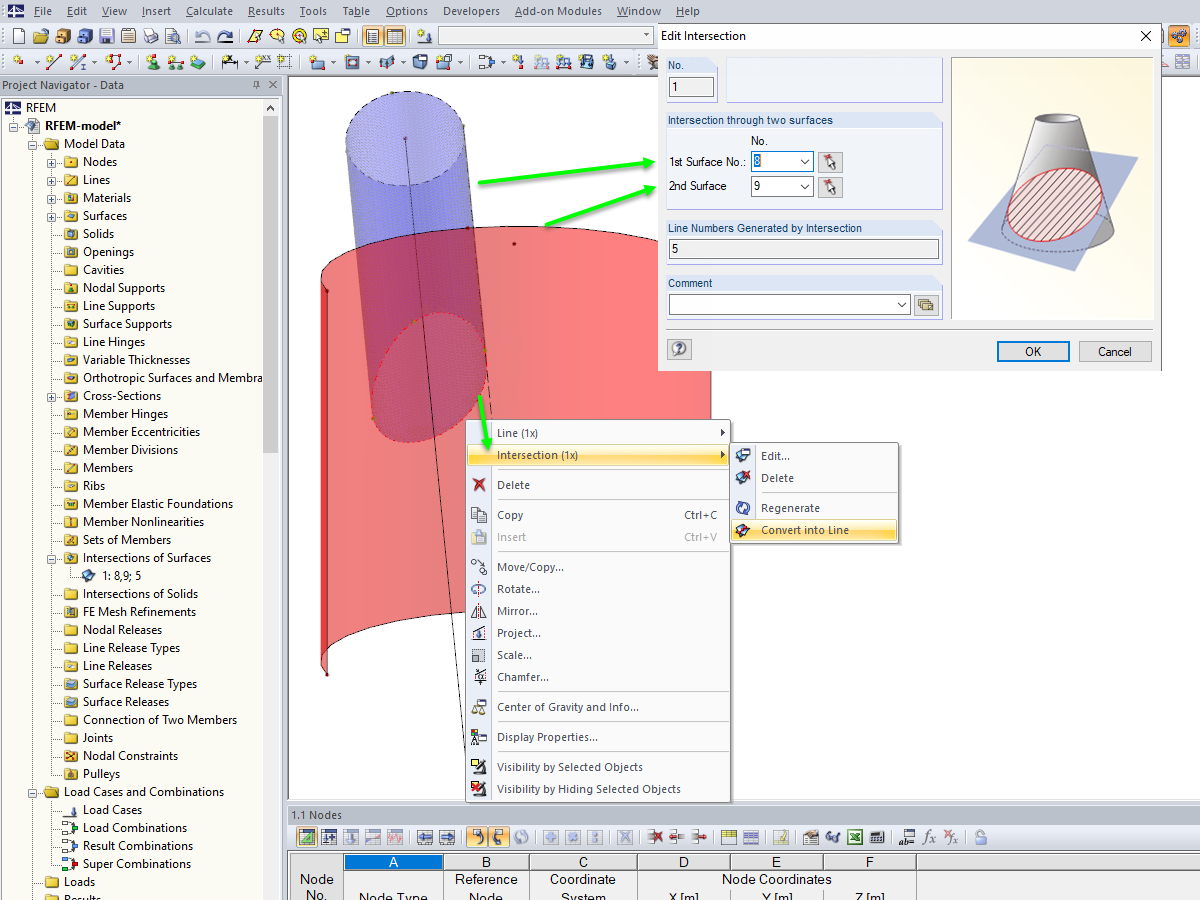Click the intersection No. input field
This screenshot has height=900, width=1200.
pos(692,87)
